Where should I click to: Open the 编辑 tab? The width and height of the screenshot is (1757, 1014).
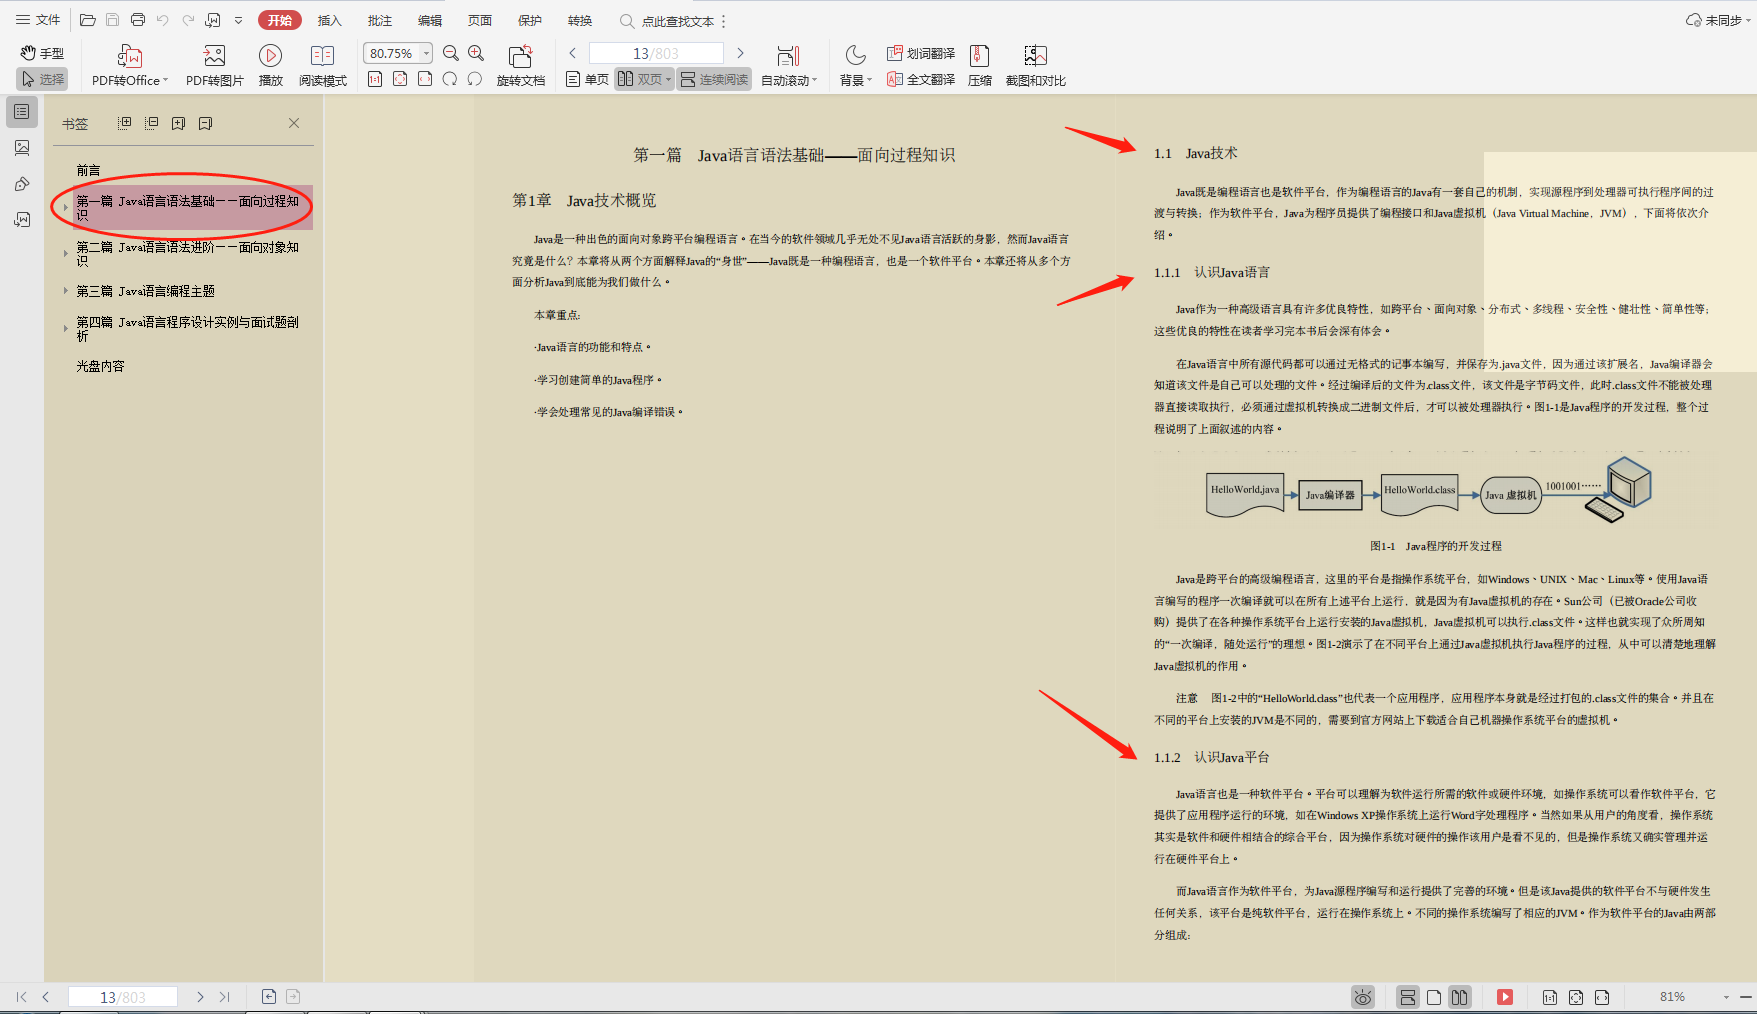[x=430, y=20]
